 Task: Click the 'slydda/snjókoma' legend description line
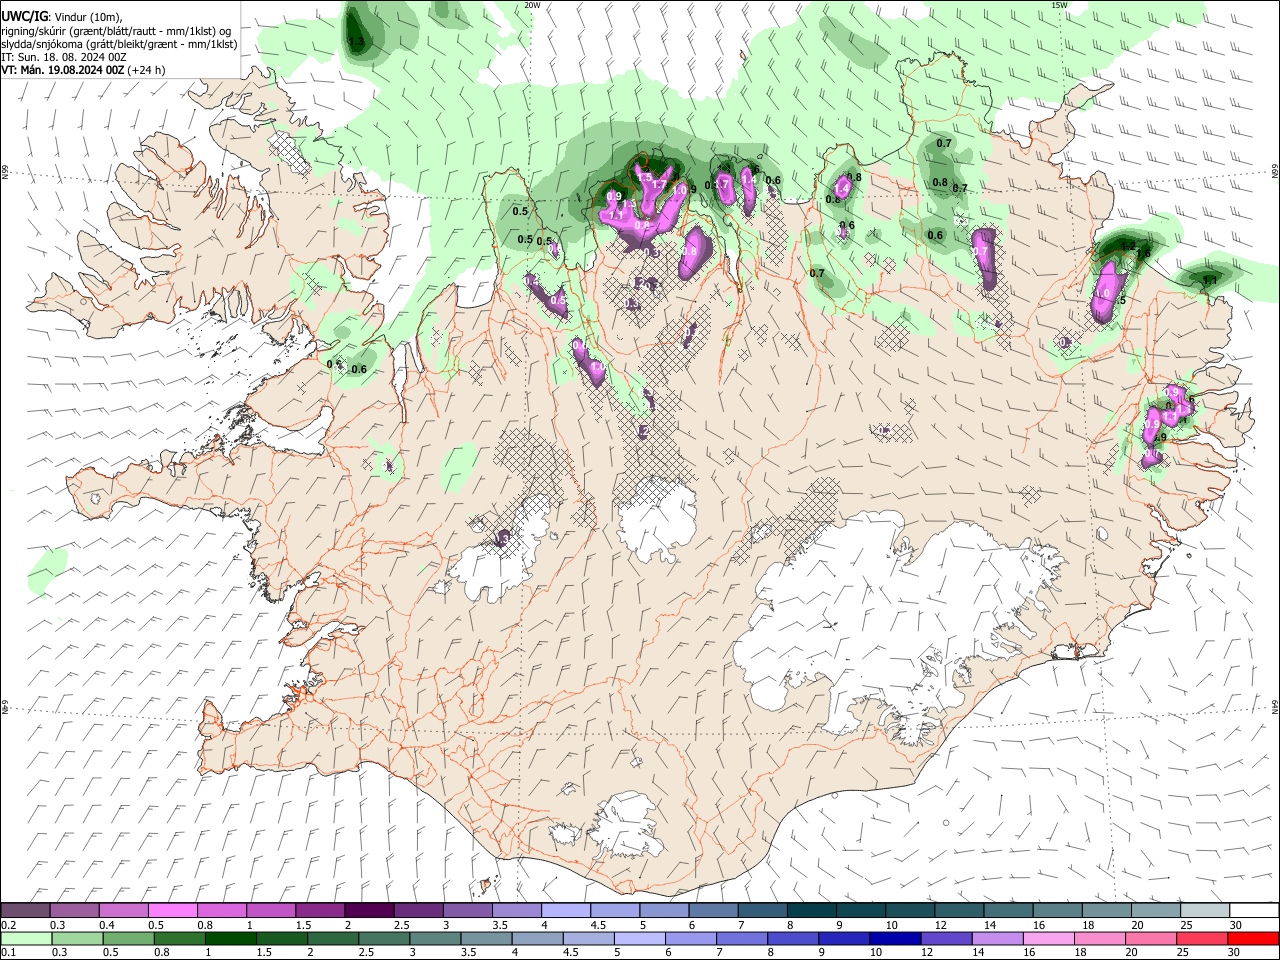tap(119, 44)
